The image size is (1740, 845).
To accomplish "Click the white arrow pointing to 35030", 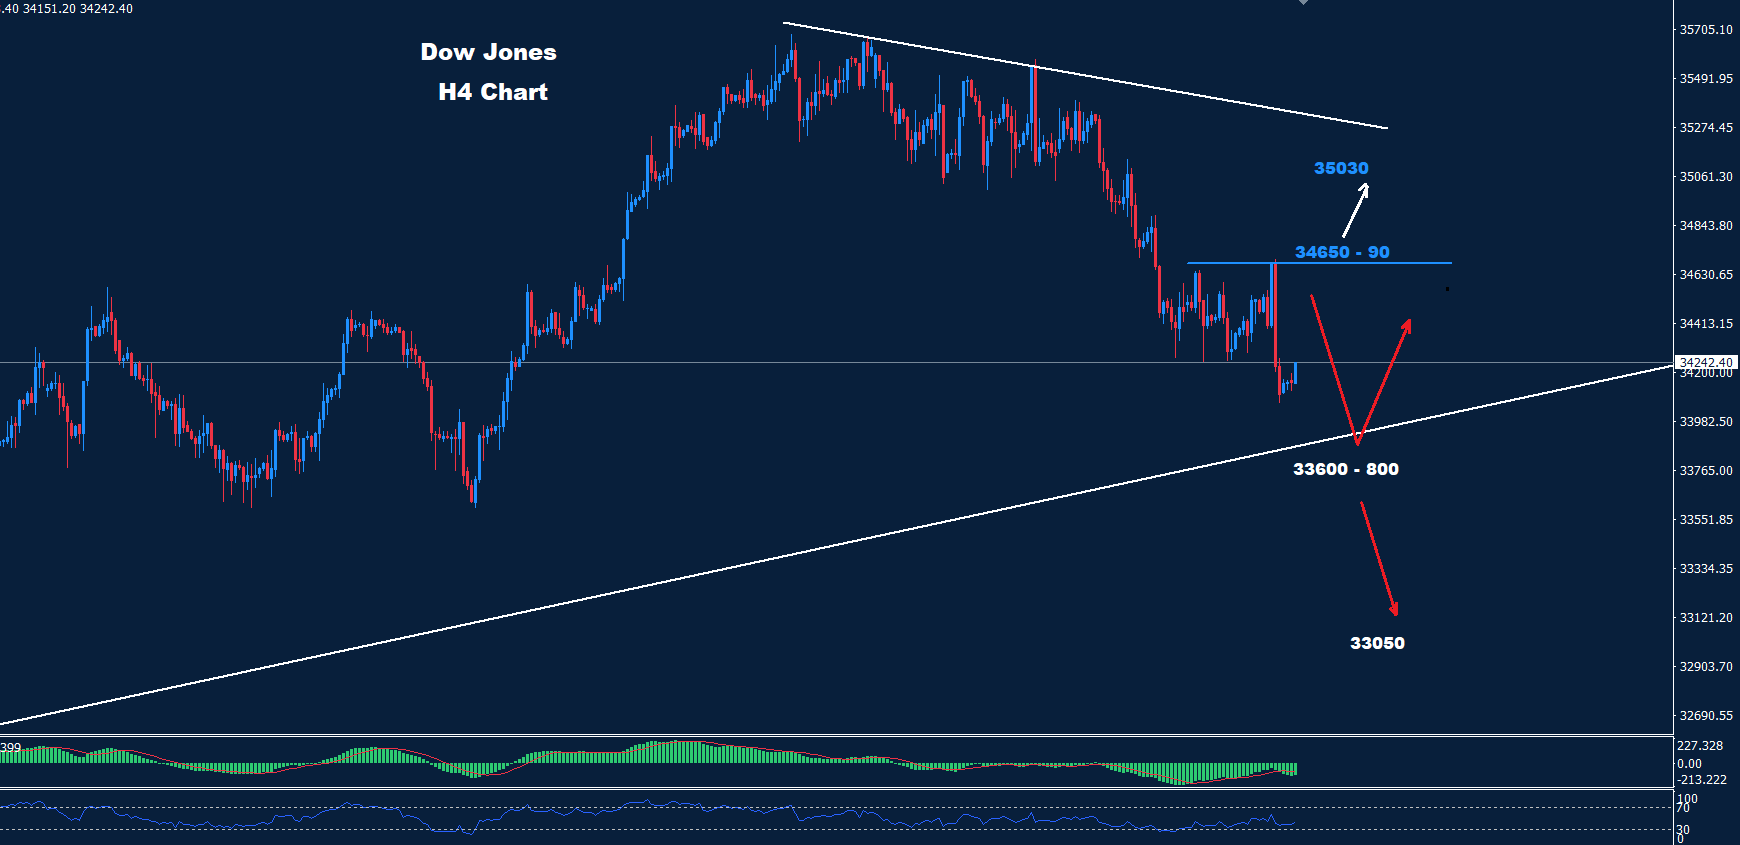I will (x=1355, y=210).
